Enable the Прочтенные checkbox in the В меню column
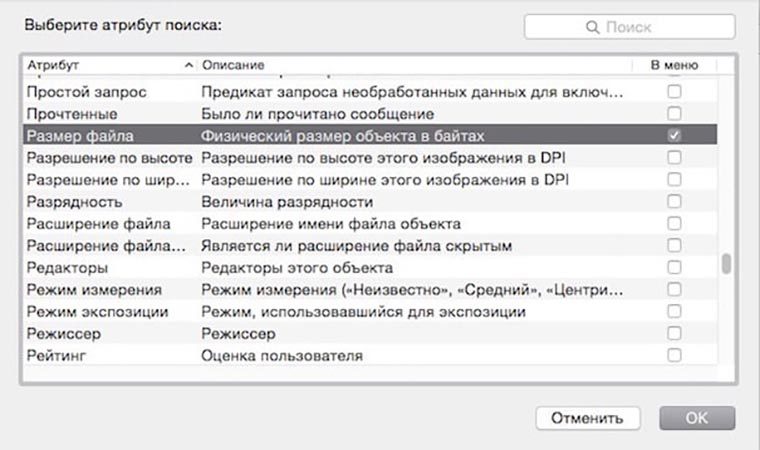The image size is (760, 450). (x=675, y=113)
